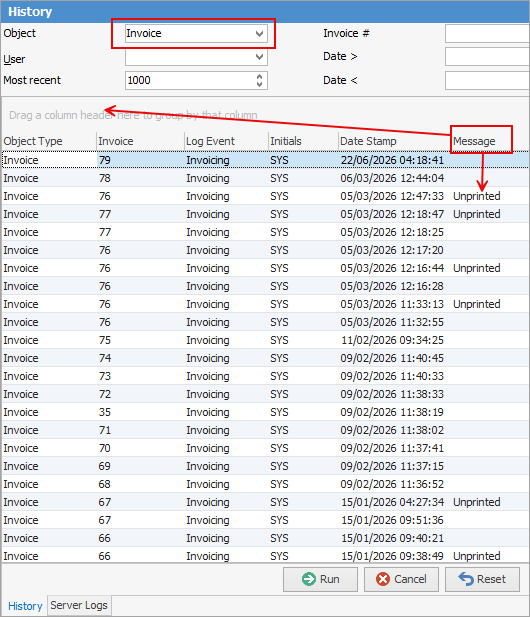Click the blue Reset undo icon
The width and height of the screenshot is (530, 617).
(466, 579)
